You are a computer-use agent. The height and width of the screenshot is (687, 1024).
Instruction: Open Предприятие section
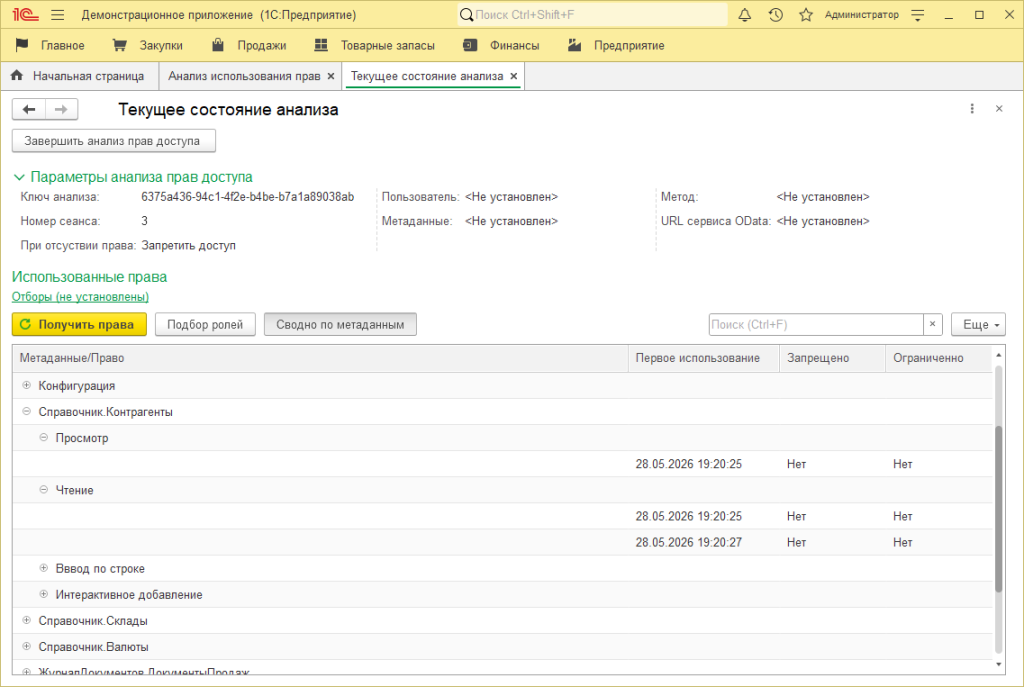[616, 45]
